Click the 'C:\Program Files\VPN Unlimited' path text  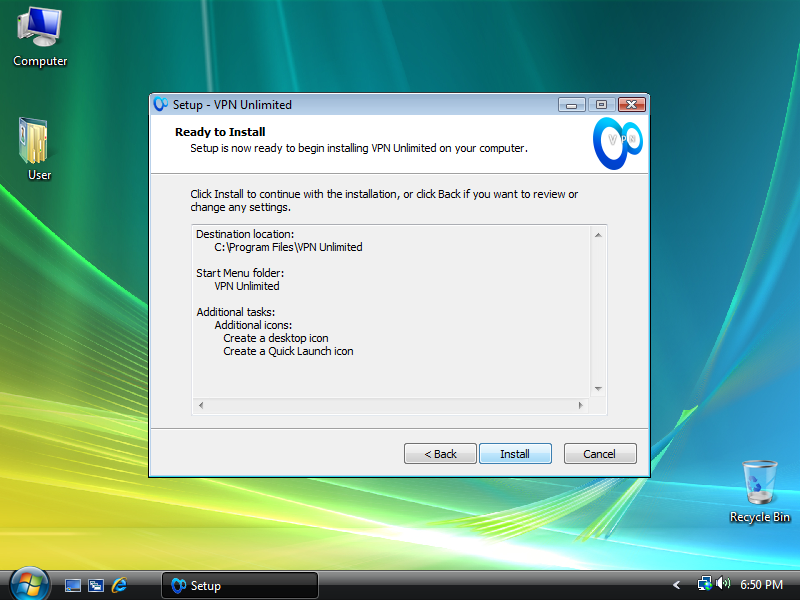click(x=288, y=247)
